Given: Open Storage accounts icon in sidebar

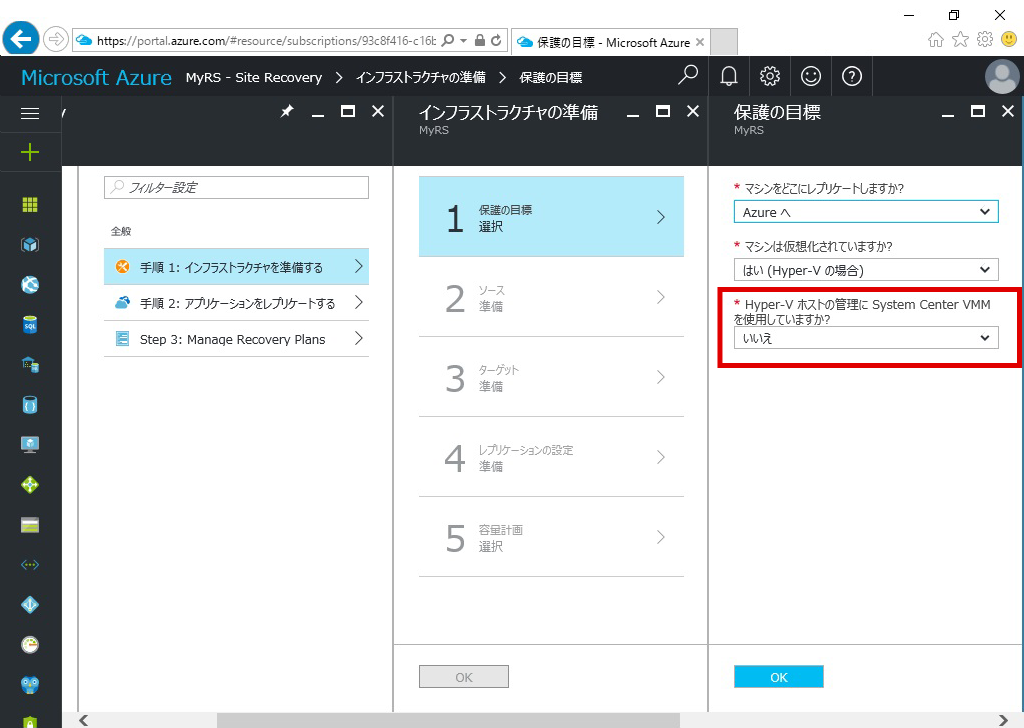Looking at the screenshot, I should [30, 525].
